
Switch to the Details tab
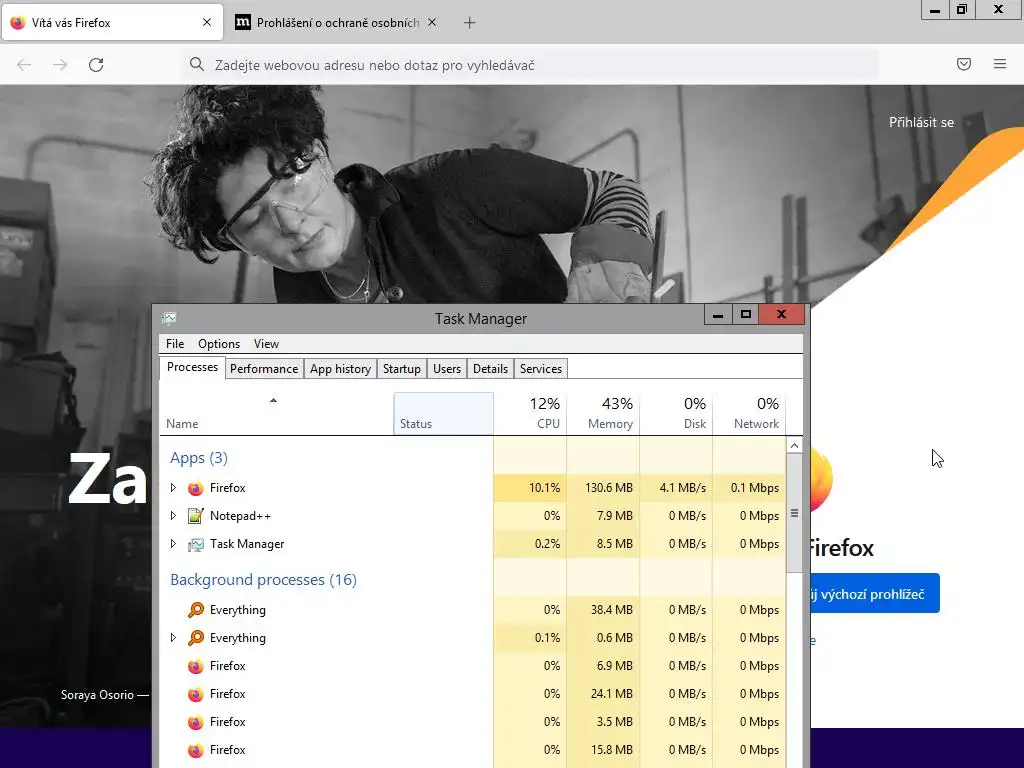pyautogui.click(x=490, y=369)
